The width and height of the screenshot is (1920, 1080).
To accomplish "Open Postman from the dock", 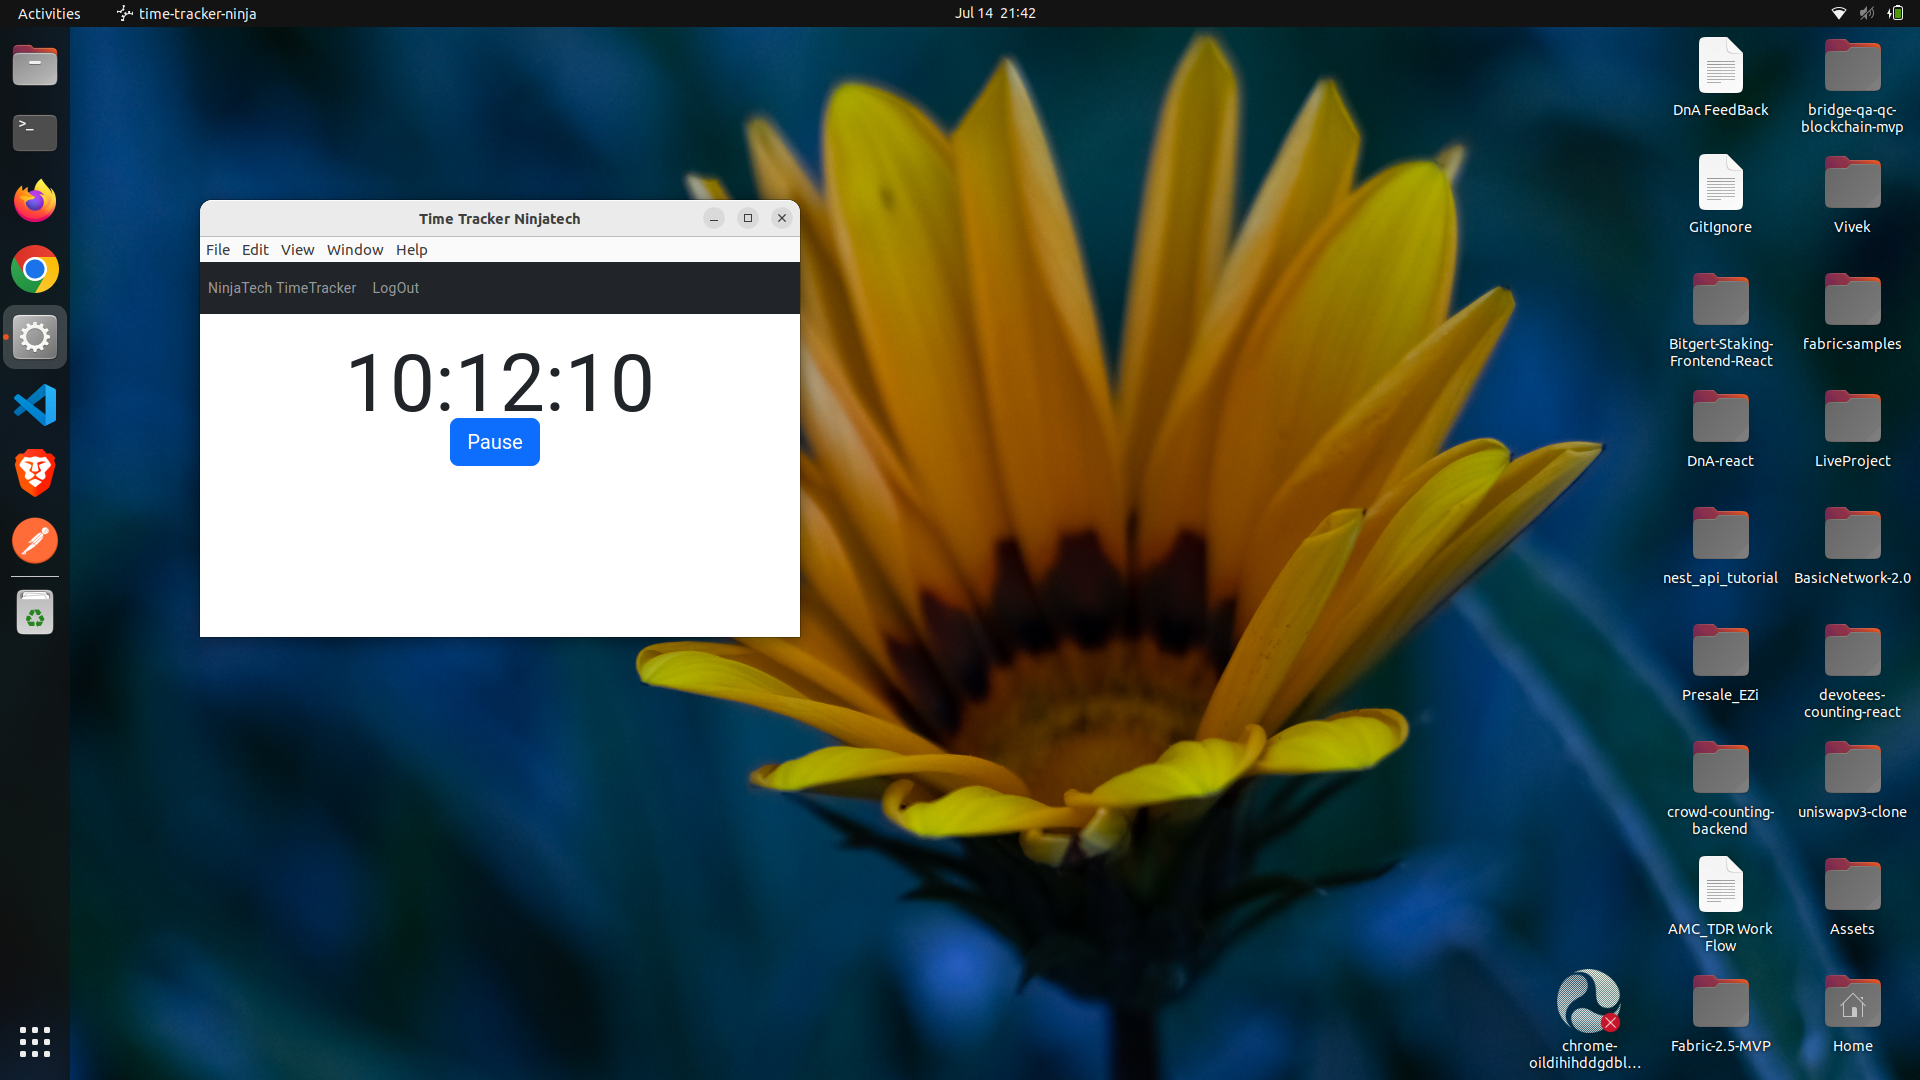I will pyautogui.click(x=35, y=541).
